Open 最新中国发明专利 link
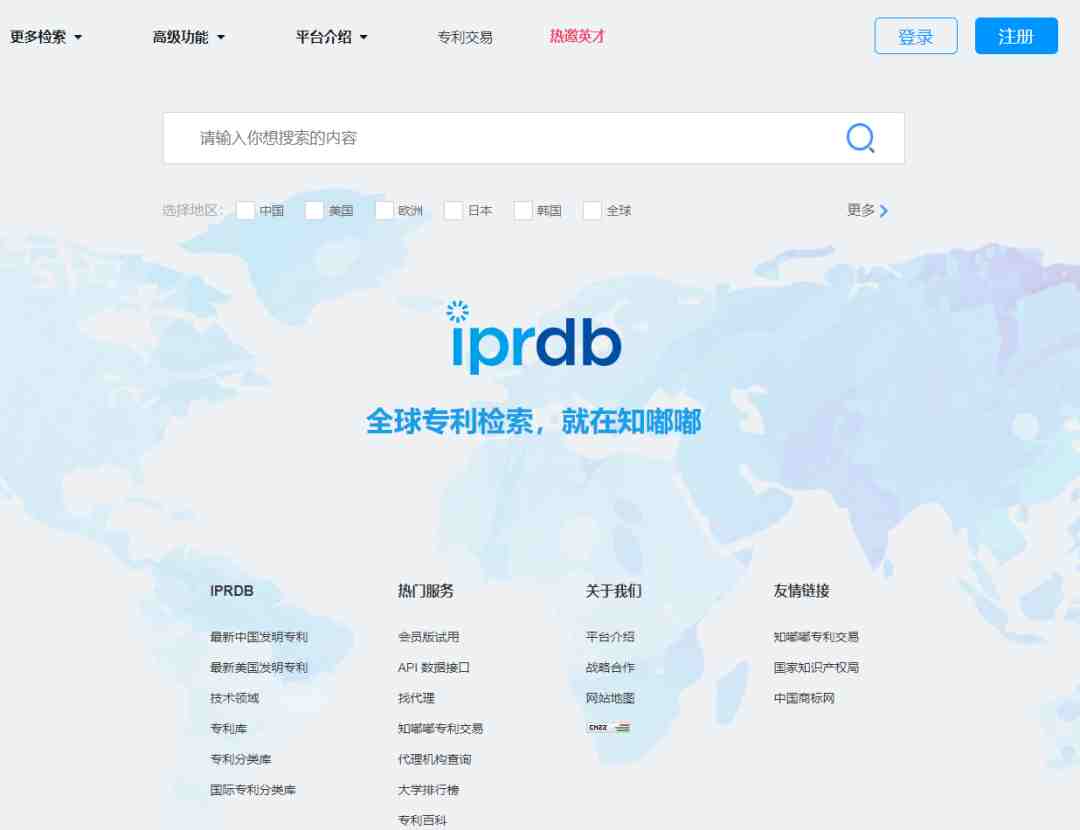Image resolution: width=1080 pixels, height=830 pixels. click(259, 637)
